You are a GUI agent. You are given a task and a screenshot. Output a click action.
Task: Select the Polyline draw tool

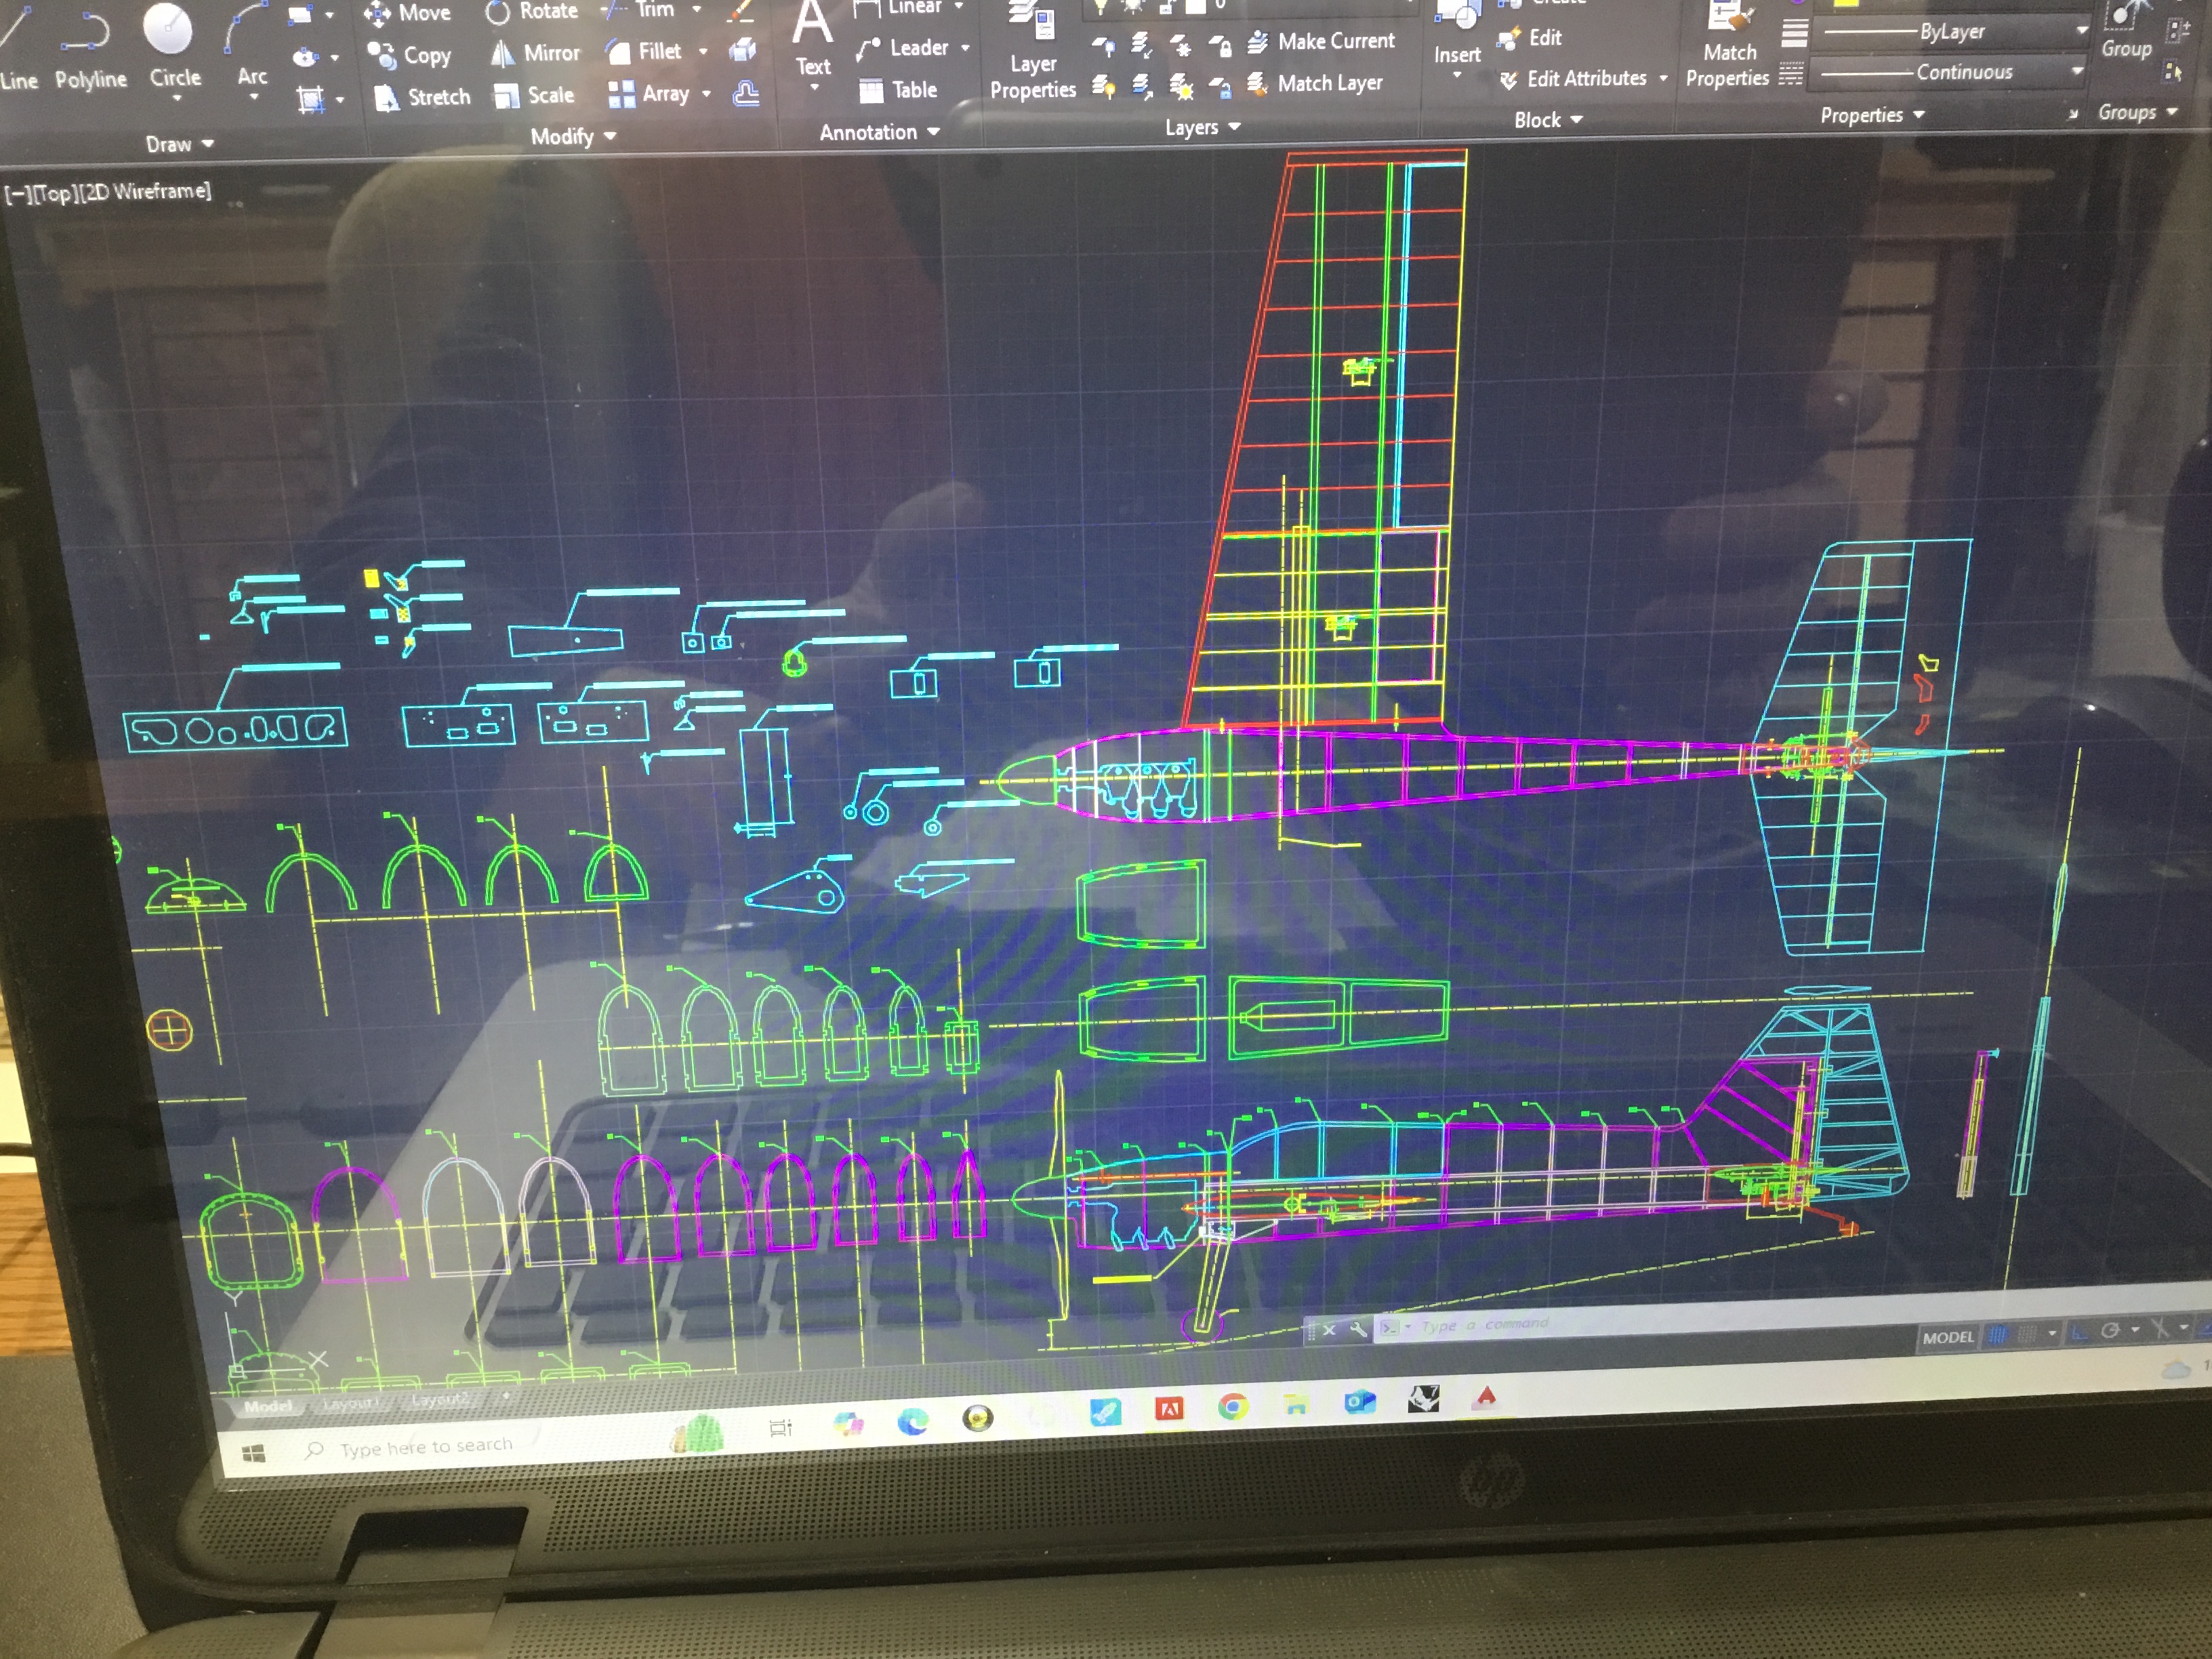click(x=90, y=50)
